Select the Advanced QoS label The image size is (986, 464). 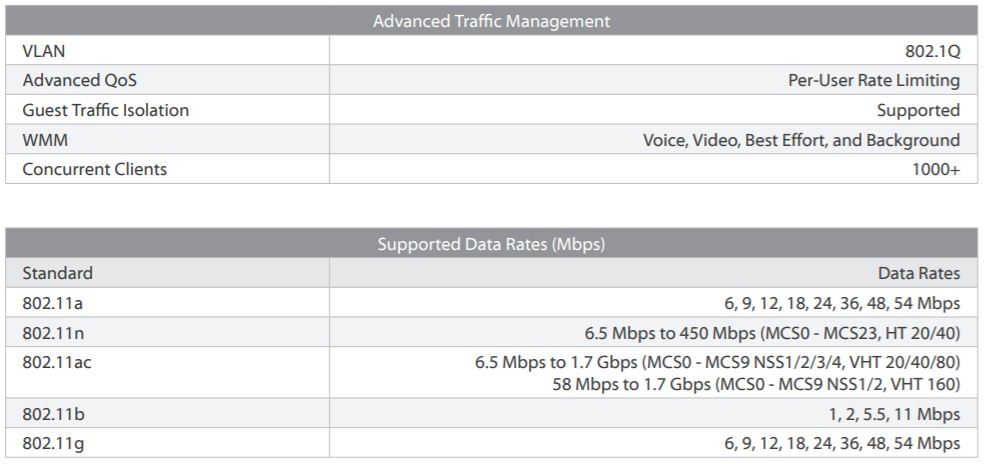pyautogui.click(x=80, y=80)
